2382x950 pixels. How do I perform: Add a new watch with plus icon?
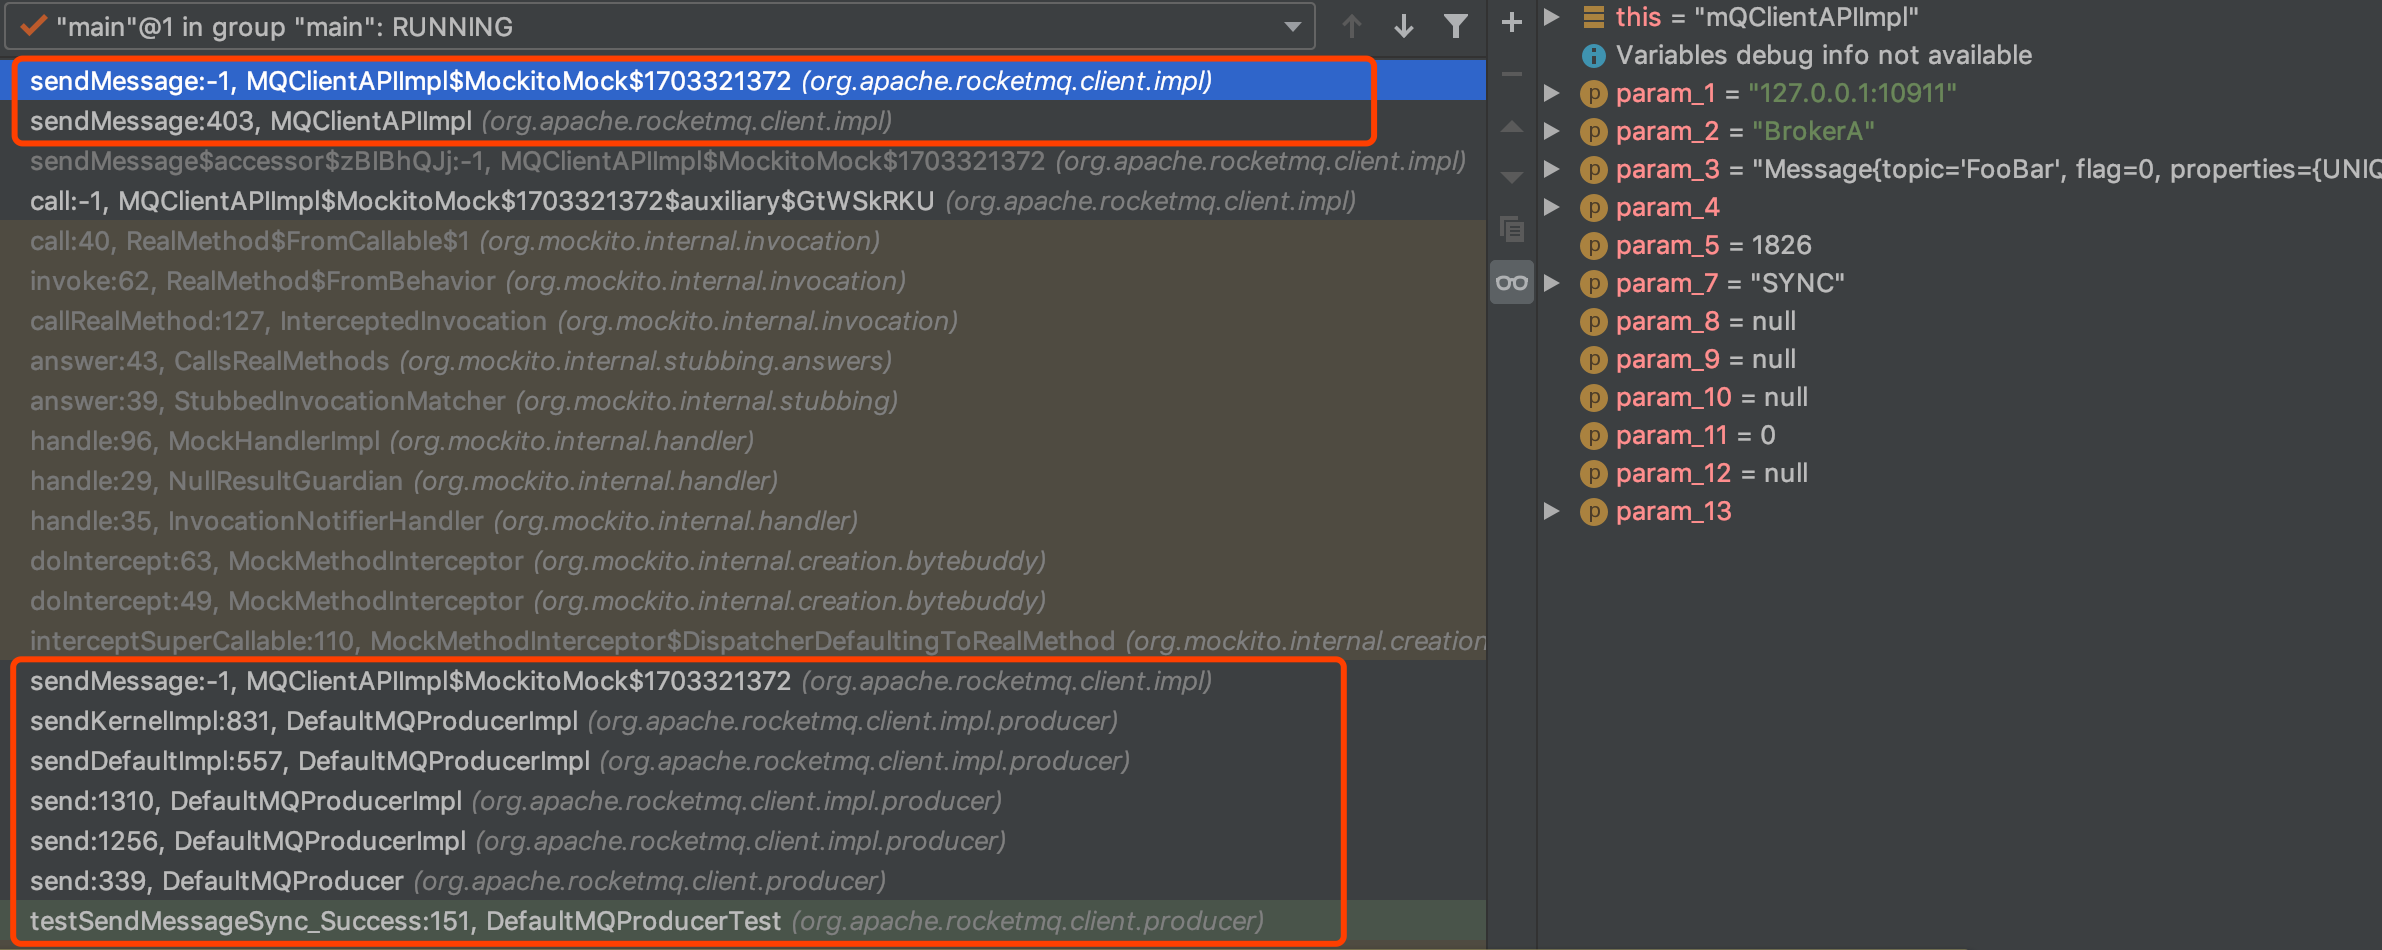click(x=1512, y=22)
